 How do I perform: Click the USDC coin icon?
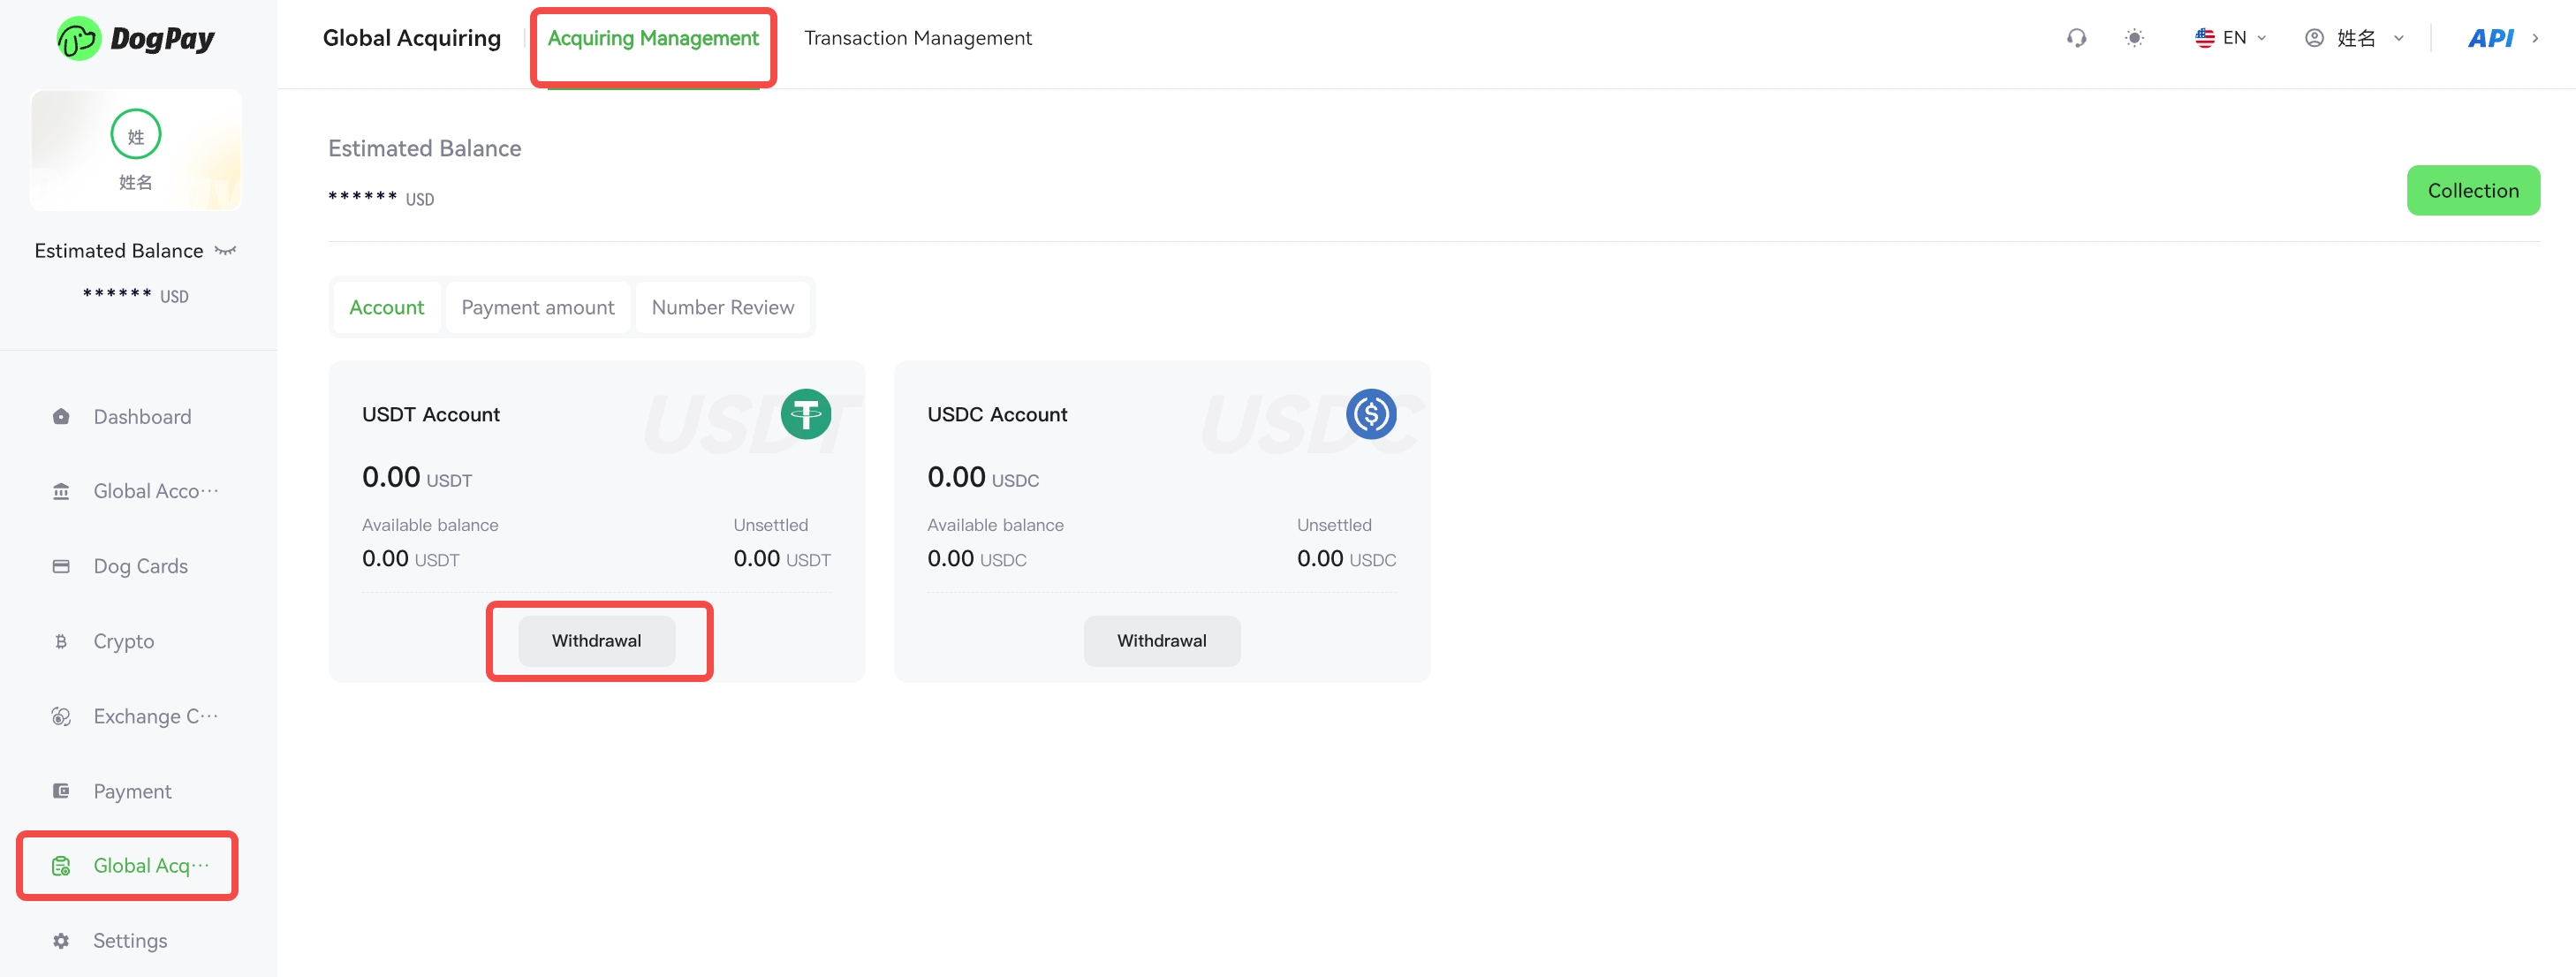(x=1371, y=414)
